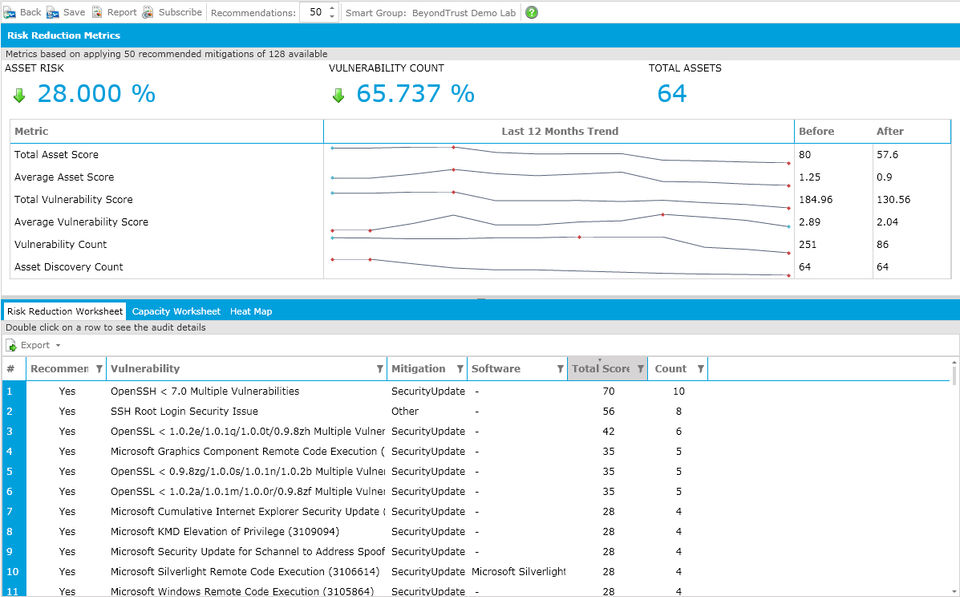Screen dimensions: 960x597
Task: Click the Report button label
Action: (122, 12)
